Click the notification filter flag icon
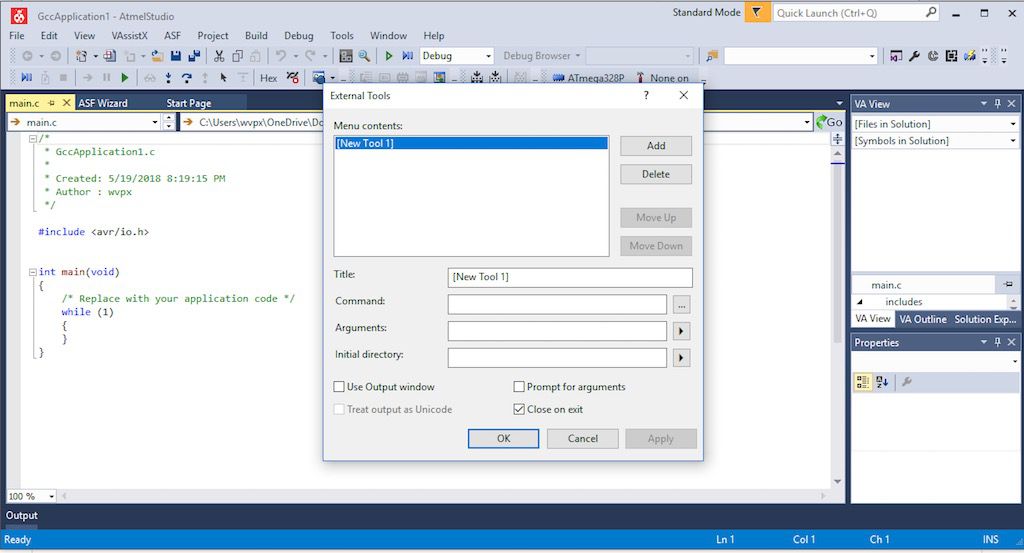The width and height of the screenshot is (1024, 553). point(757,12)
